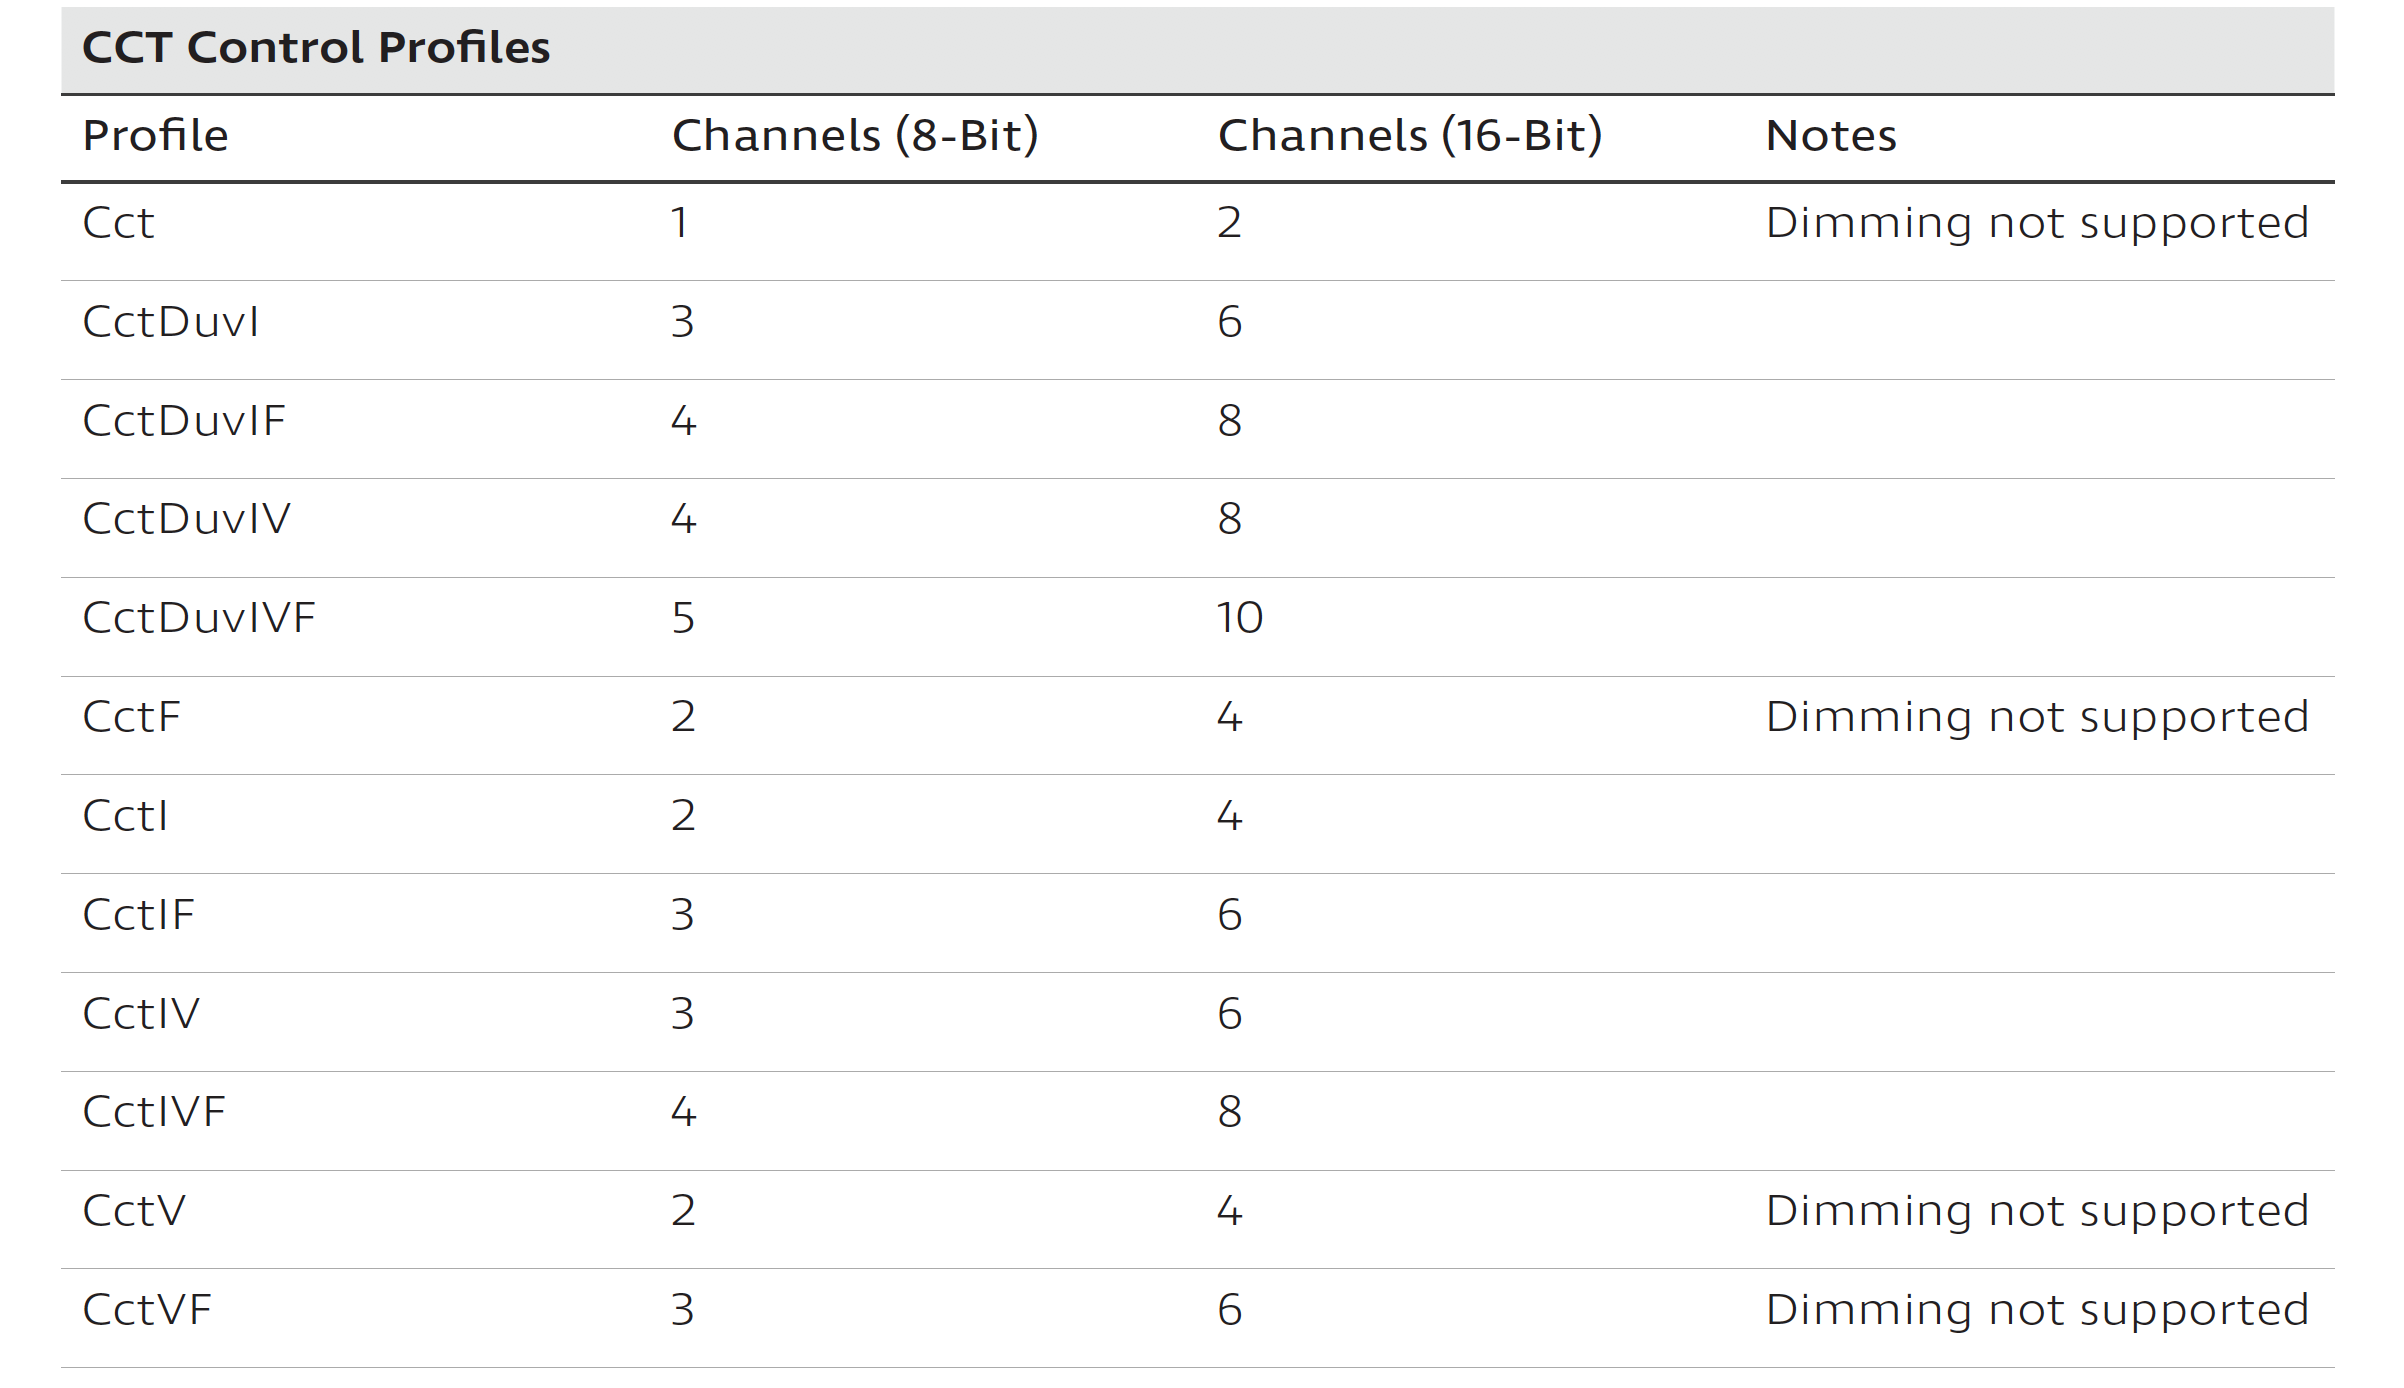Select the "CctDuvI" profile cell
This screenshot has height=1388, width=2404.
coord(171,322)
